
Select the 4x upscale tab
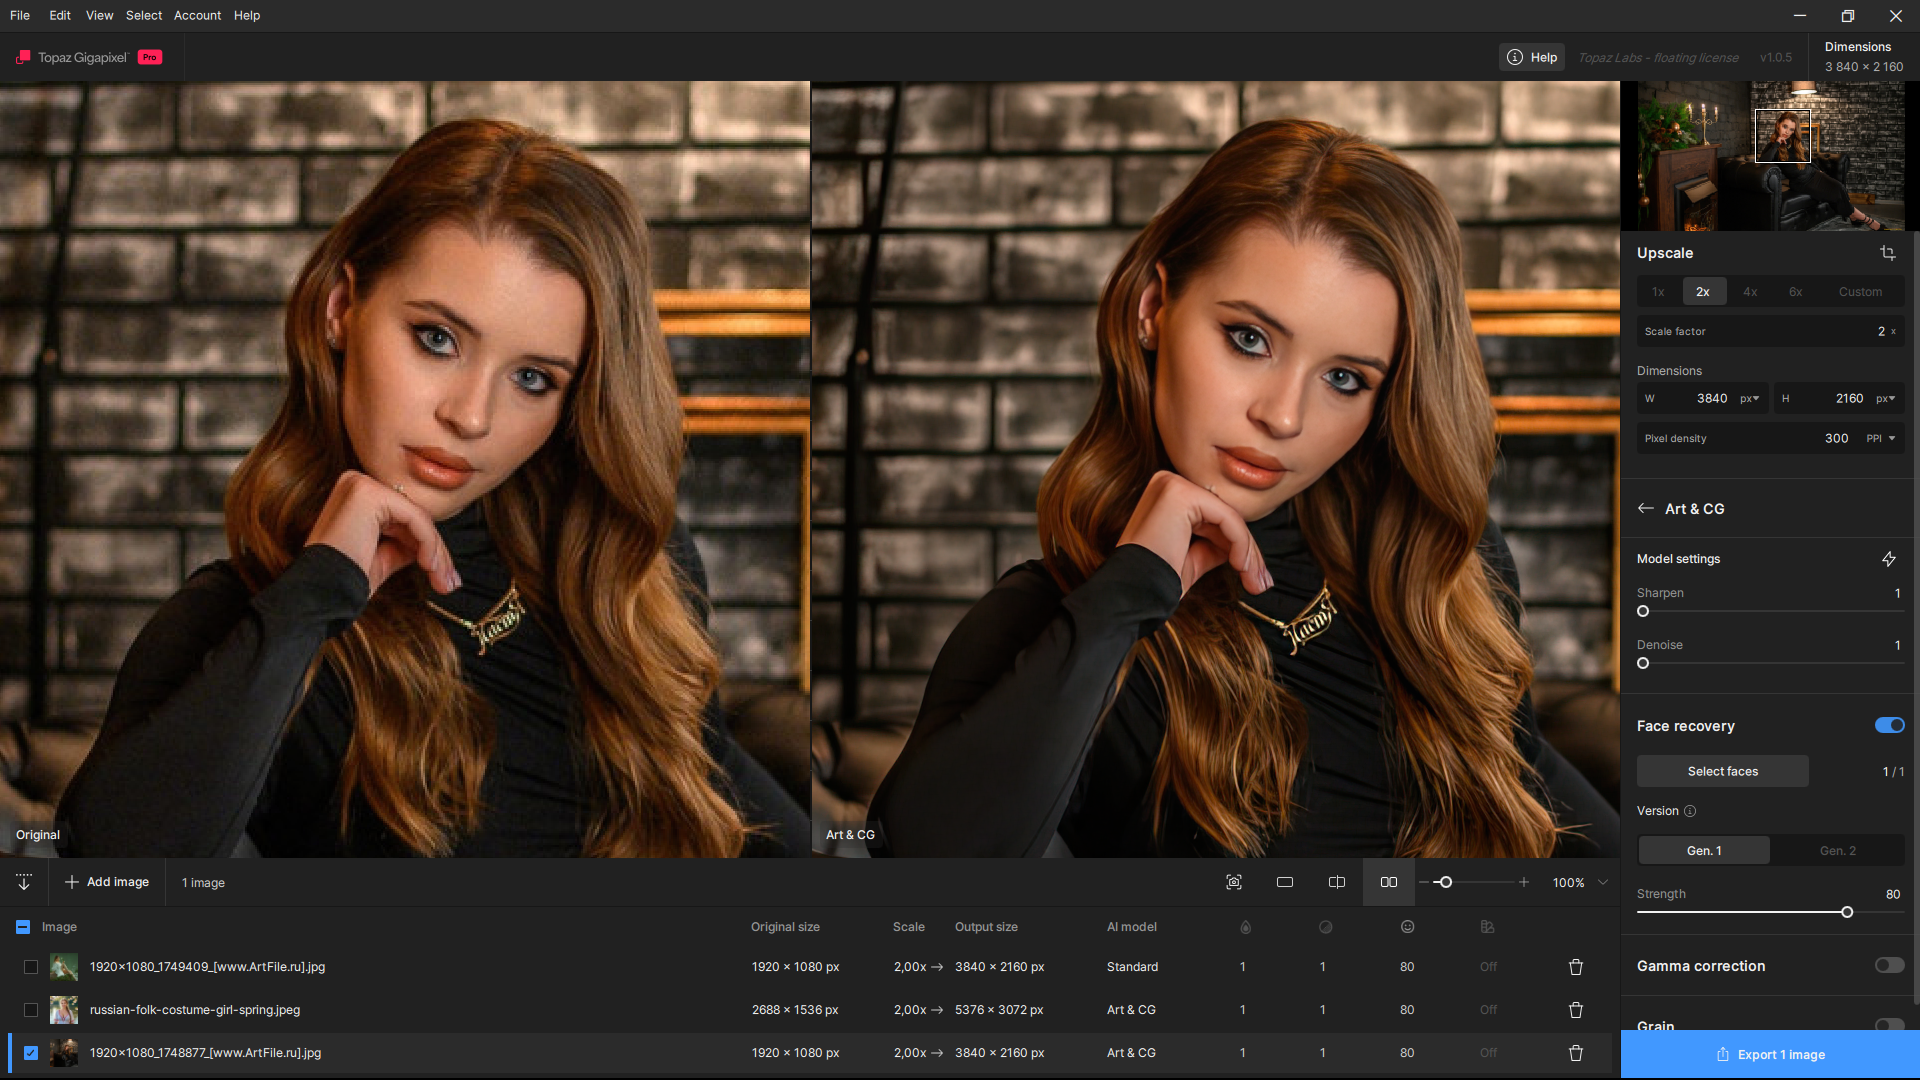tap(1750, 292)
